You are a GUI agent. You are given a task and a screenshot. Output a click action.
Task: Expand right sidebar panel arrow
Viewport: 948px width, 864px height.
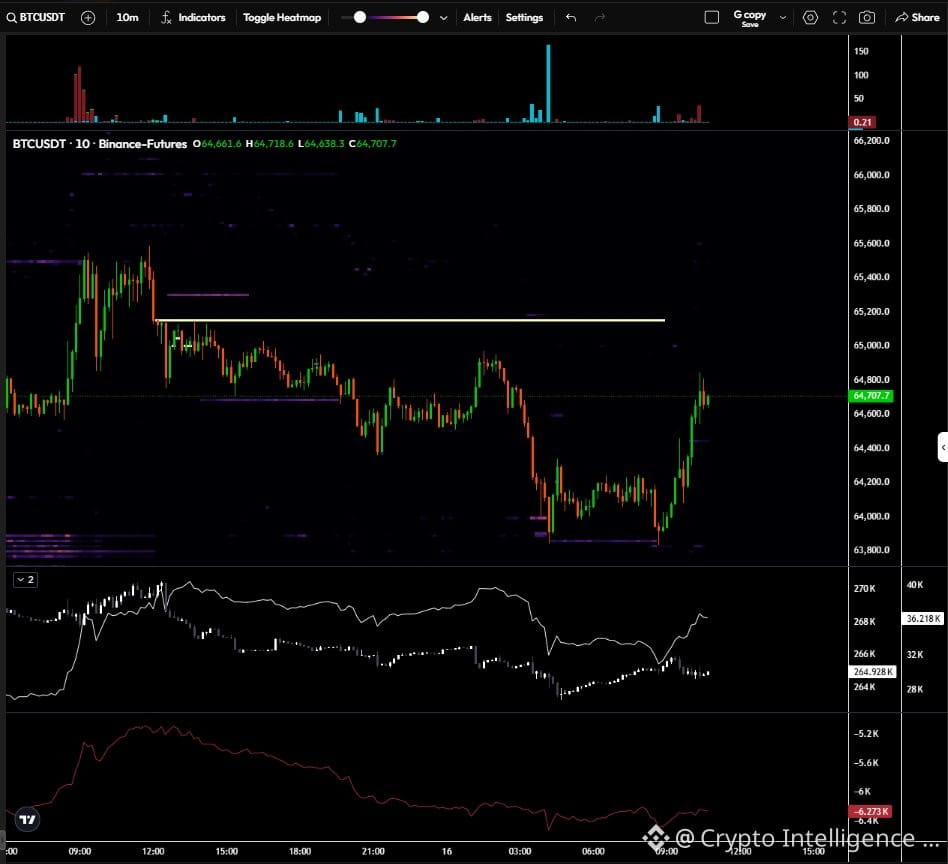(x=943, y=447)
